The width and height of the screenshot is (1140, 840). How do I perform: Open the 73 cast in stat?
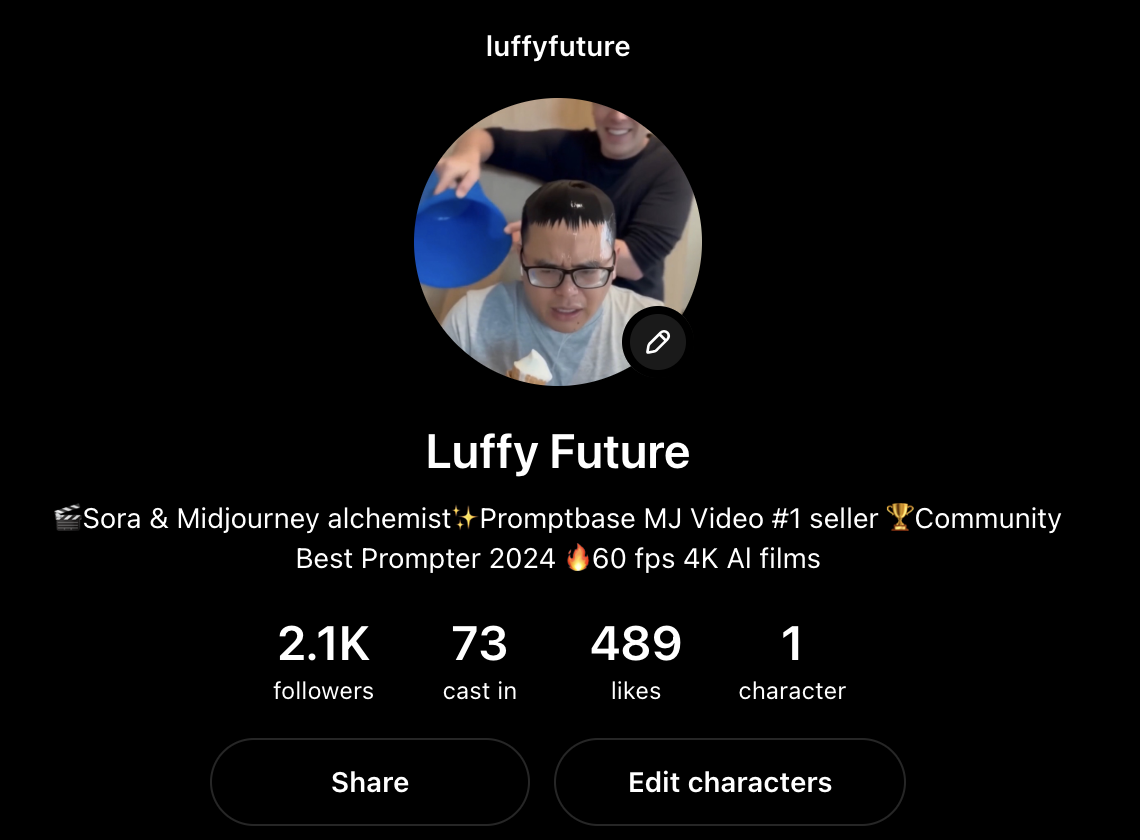point(480,663)
